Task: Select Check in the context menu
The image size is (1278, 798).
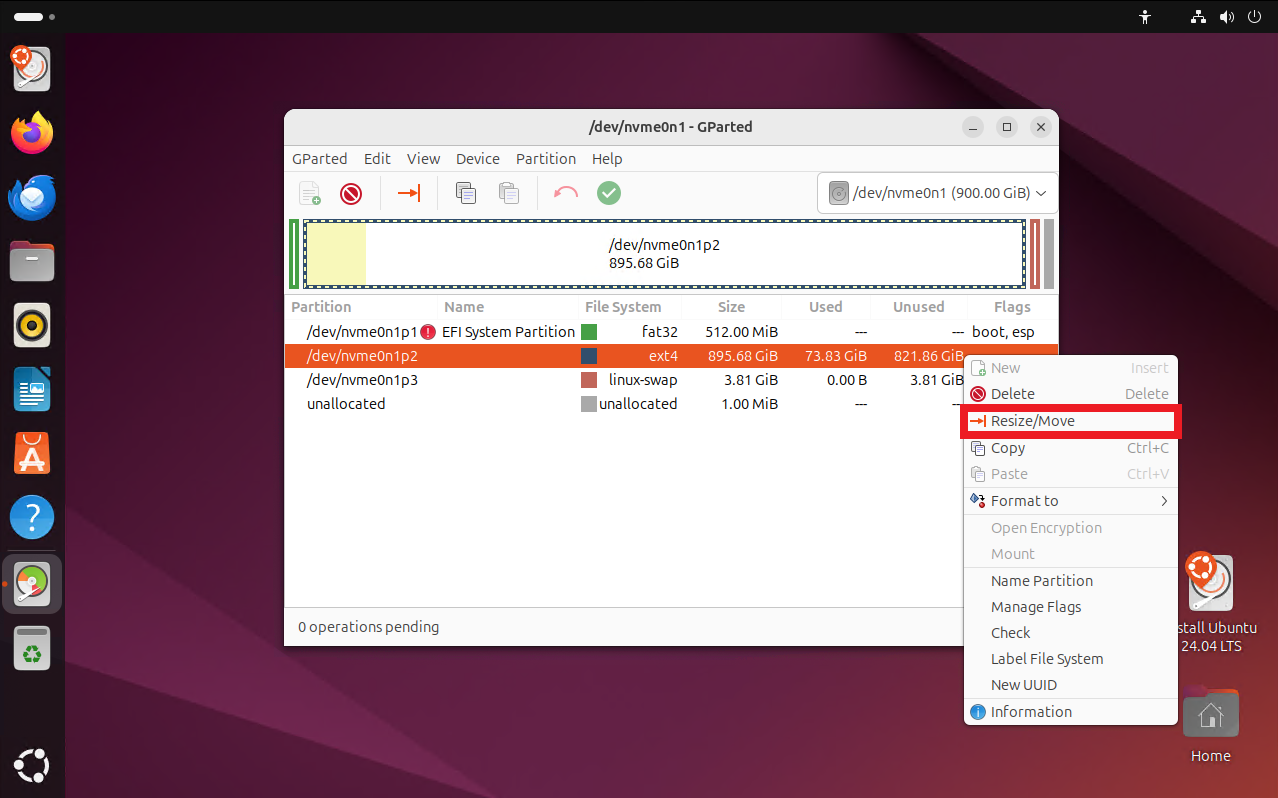Action: [x=1070, y=633]
